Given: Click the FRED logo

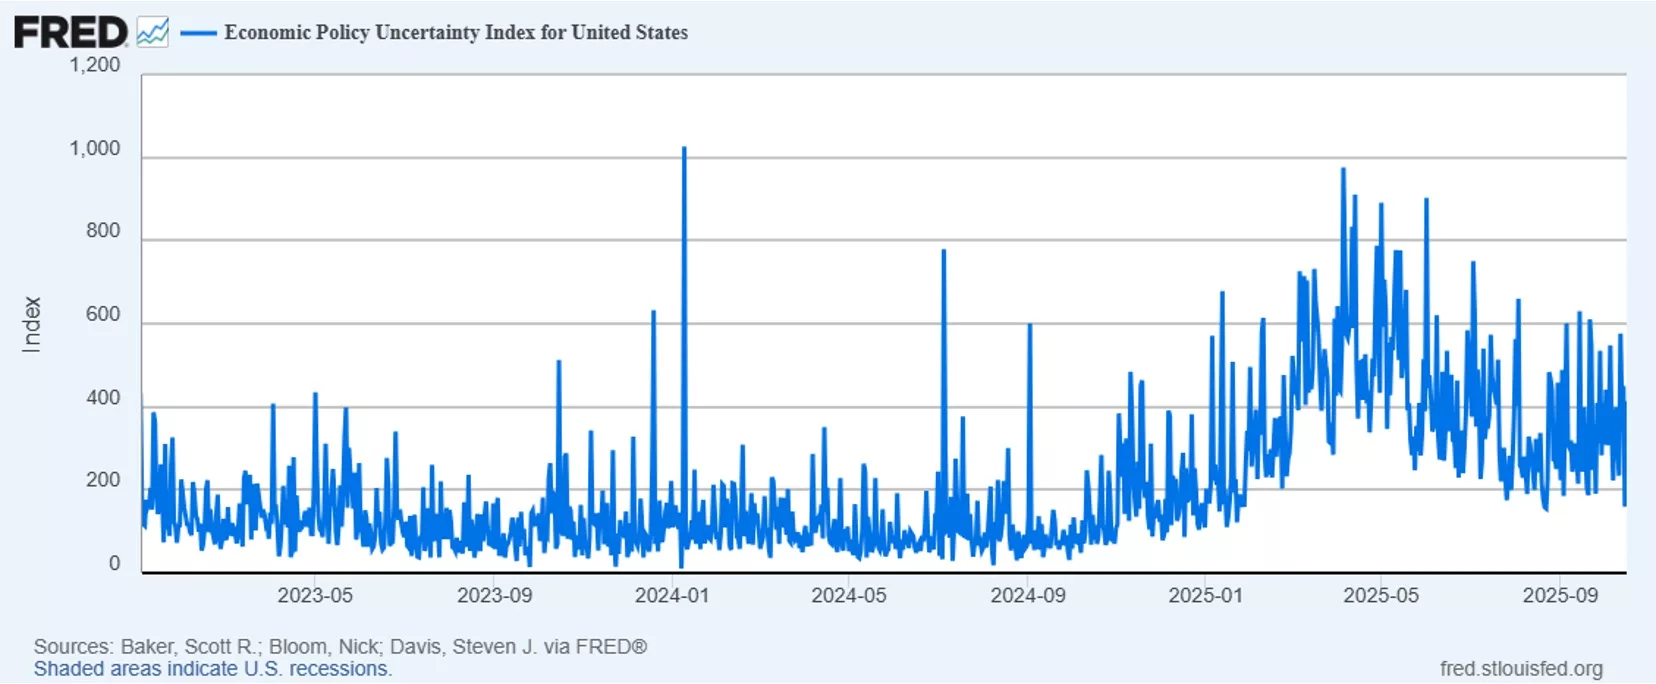Looking at the screenshot, I should [70, 32].
